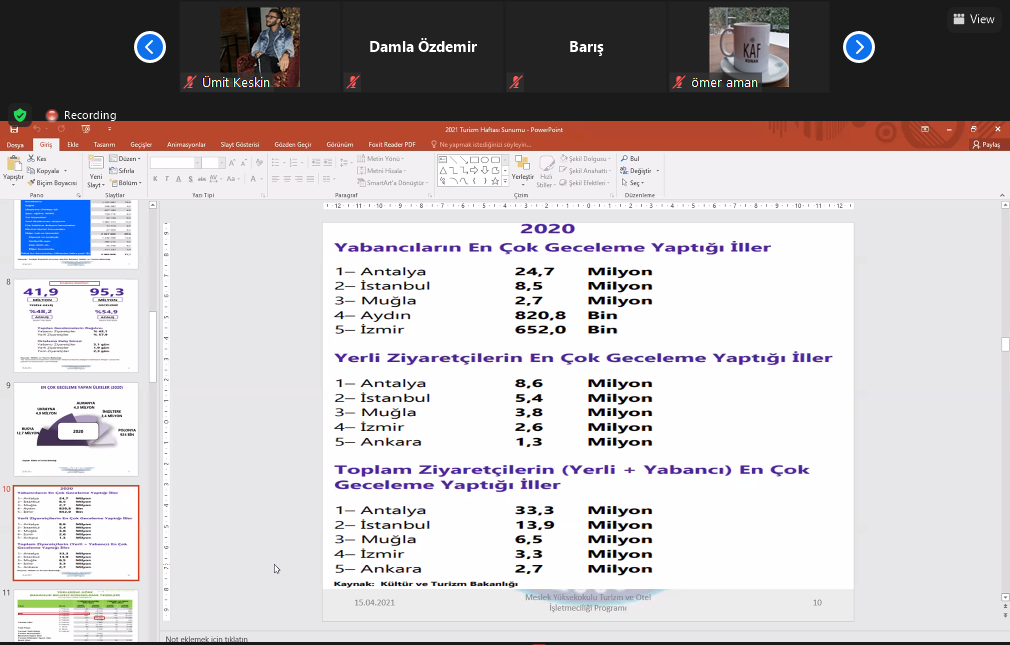Screen dimensions: 1010x645
Task: Open the Zoom View button
Action: tap(974, 19)
